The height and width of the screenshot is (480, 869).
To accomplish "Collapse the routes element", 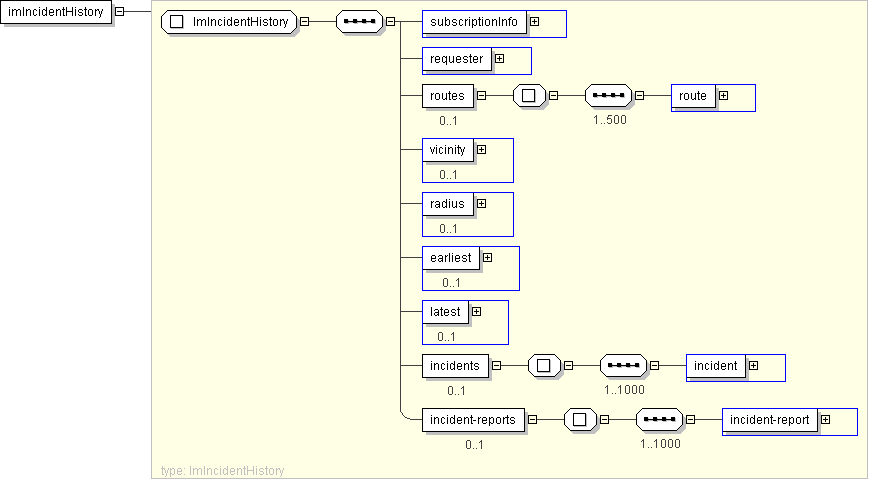I will (x=481, y=97).
